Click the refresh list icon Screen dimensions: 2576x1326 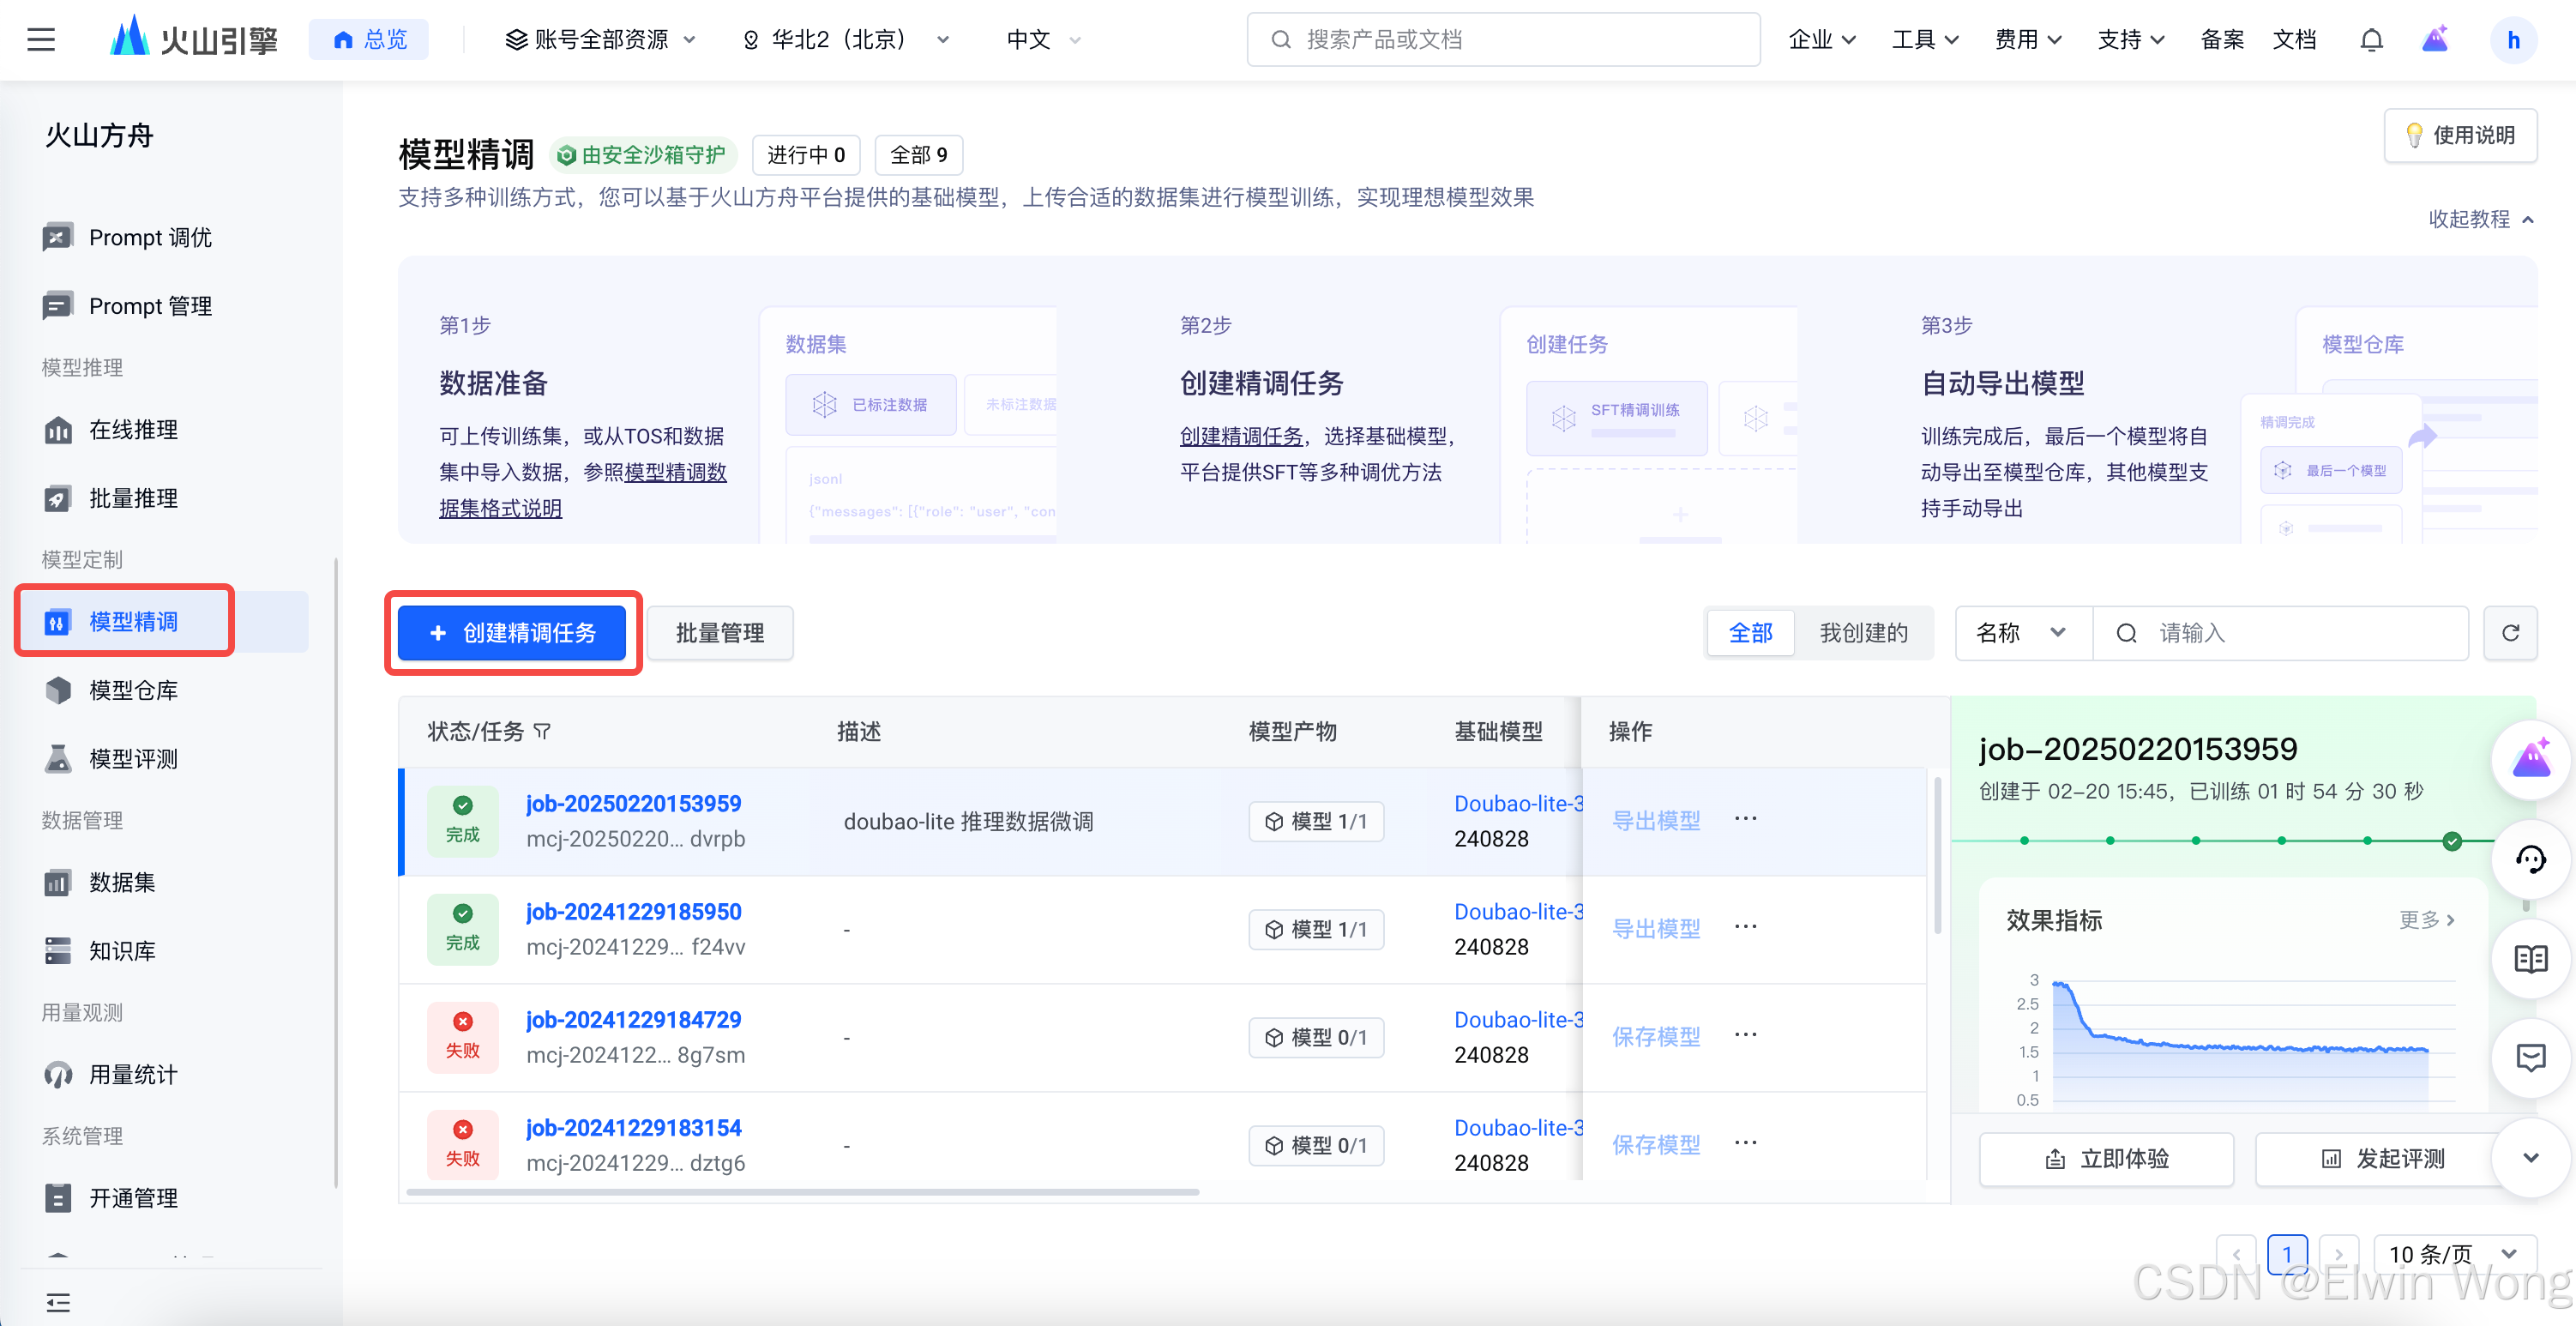tap(2510, 633)
